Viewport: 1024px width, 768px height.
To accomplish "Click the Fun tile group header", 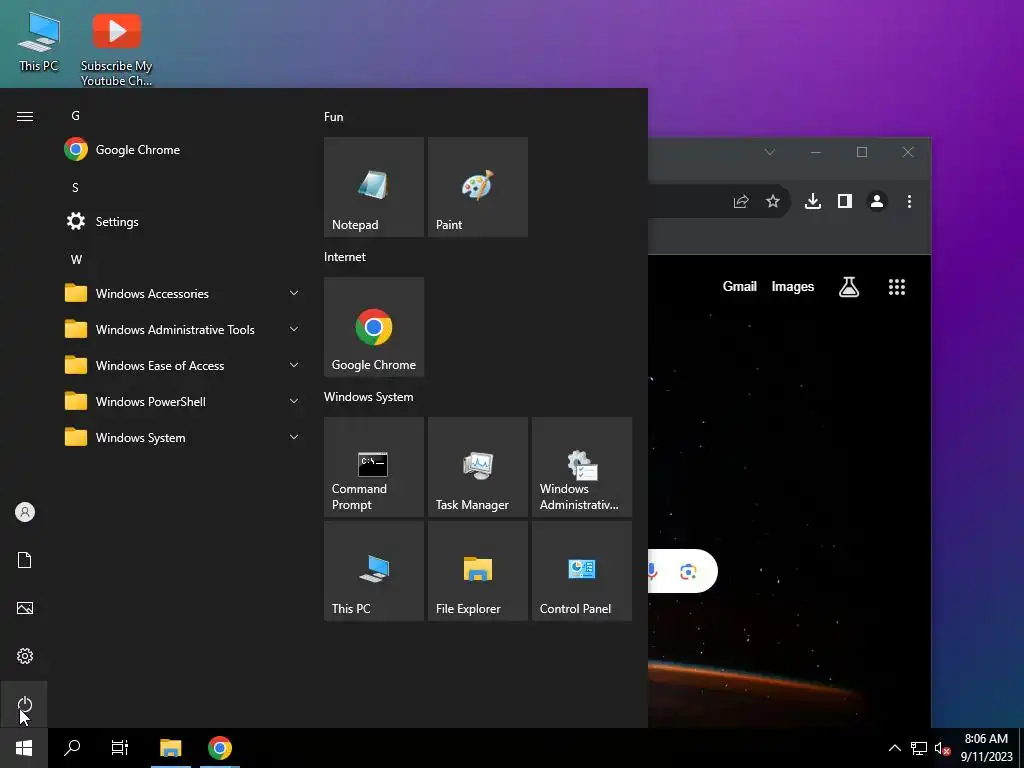I will point(333,117).
